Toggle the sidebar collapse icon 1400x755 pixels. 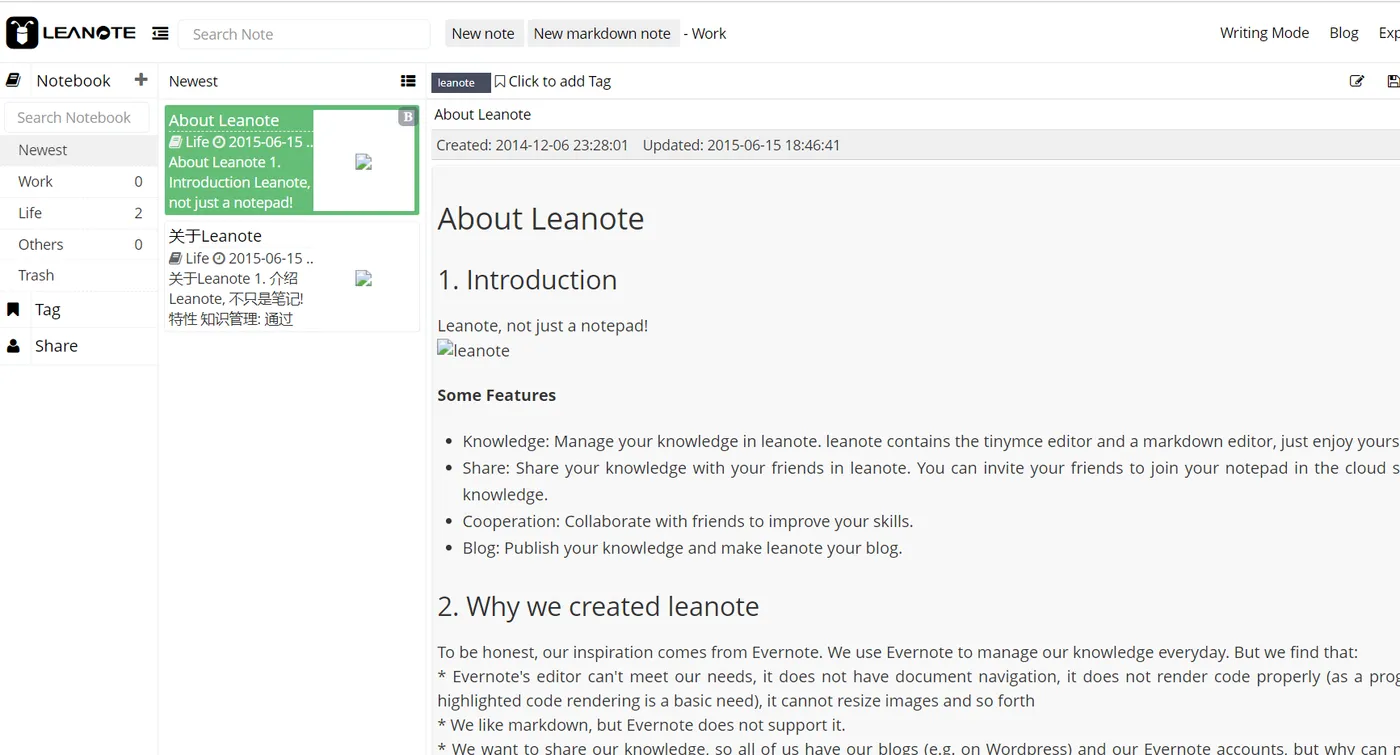pos(160,34)
